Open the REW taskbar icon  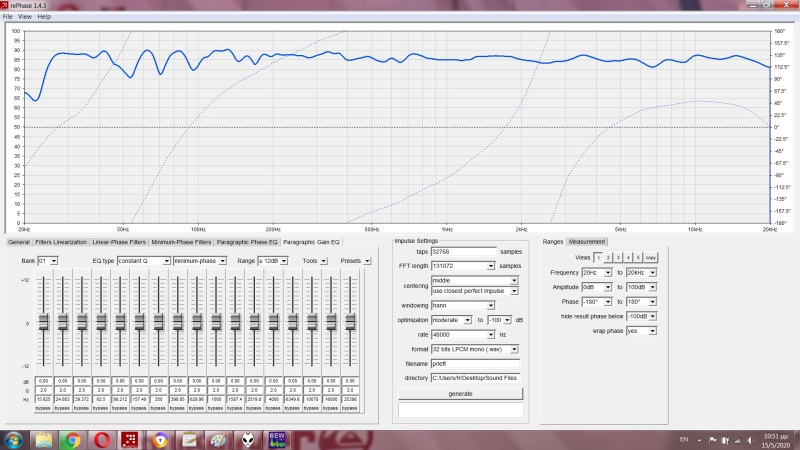click(278, 440)
